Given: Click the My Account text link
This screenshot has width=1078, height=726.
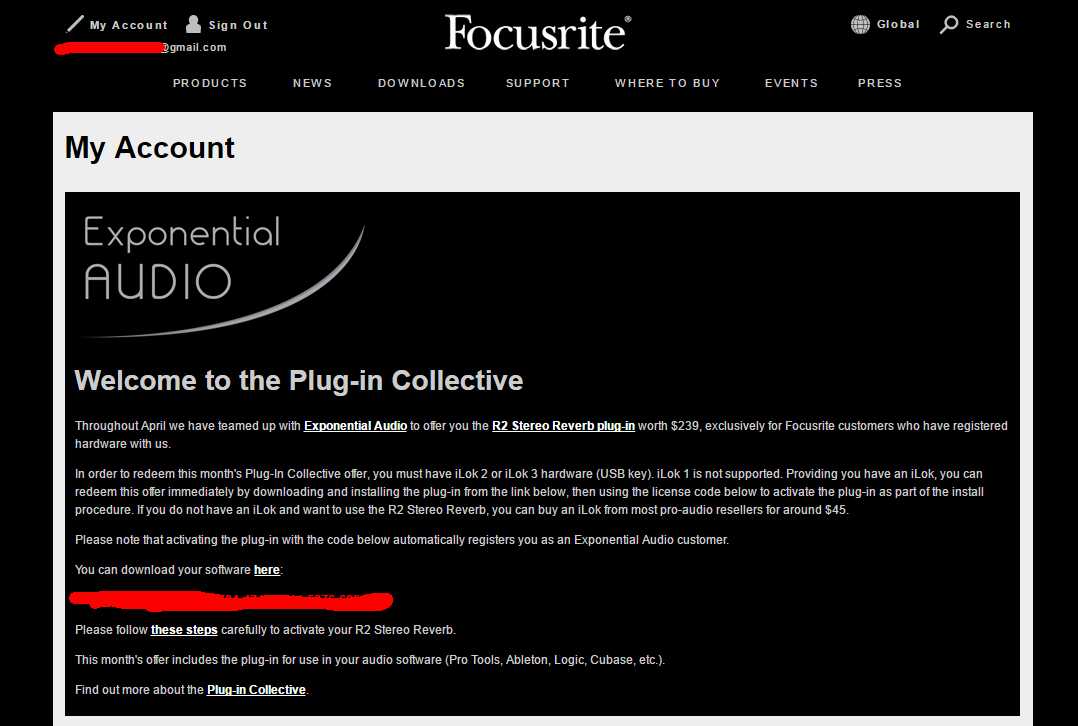Looking at the screenshot, I should tap(129, 25).
